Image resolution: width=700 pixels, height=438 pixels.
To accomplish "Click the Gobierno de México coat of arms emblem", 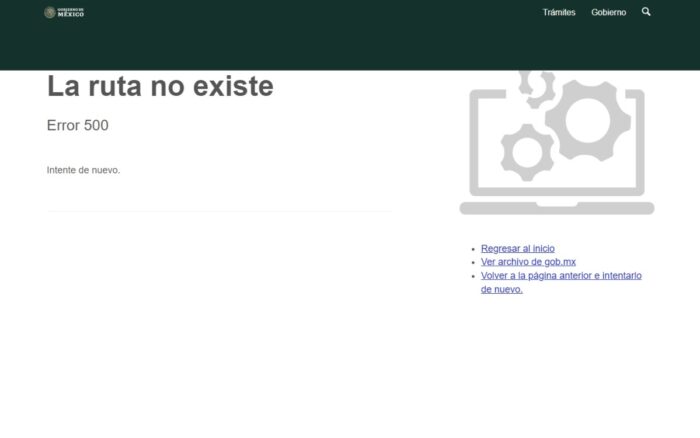I will (x=49, y=12).
